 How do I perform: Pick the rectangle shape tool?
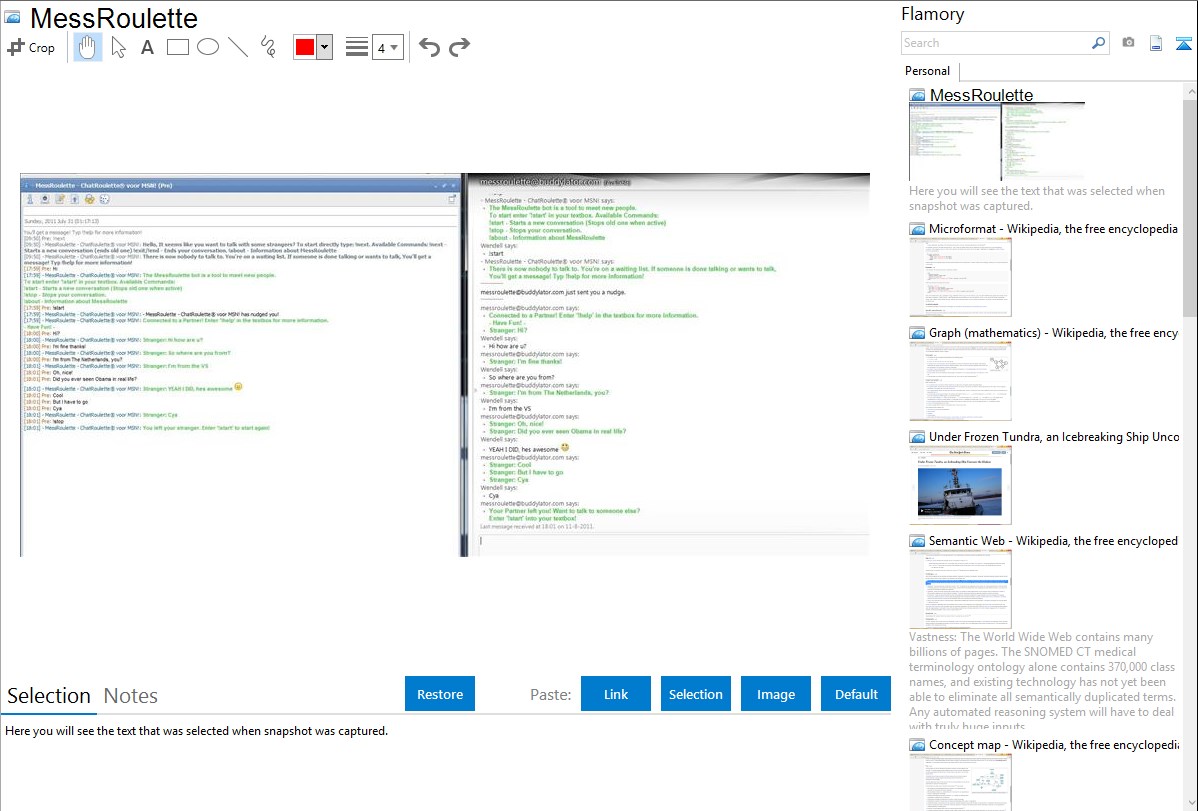178,47
